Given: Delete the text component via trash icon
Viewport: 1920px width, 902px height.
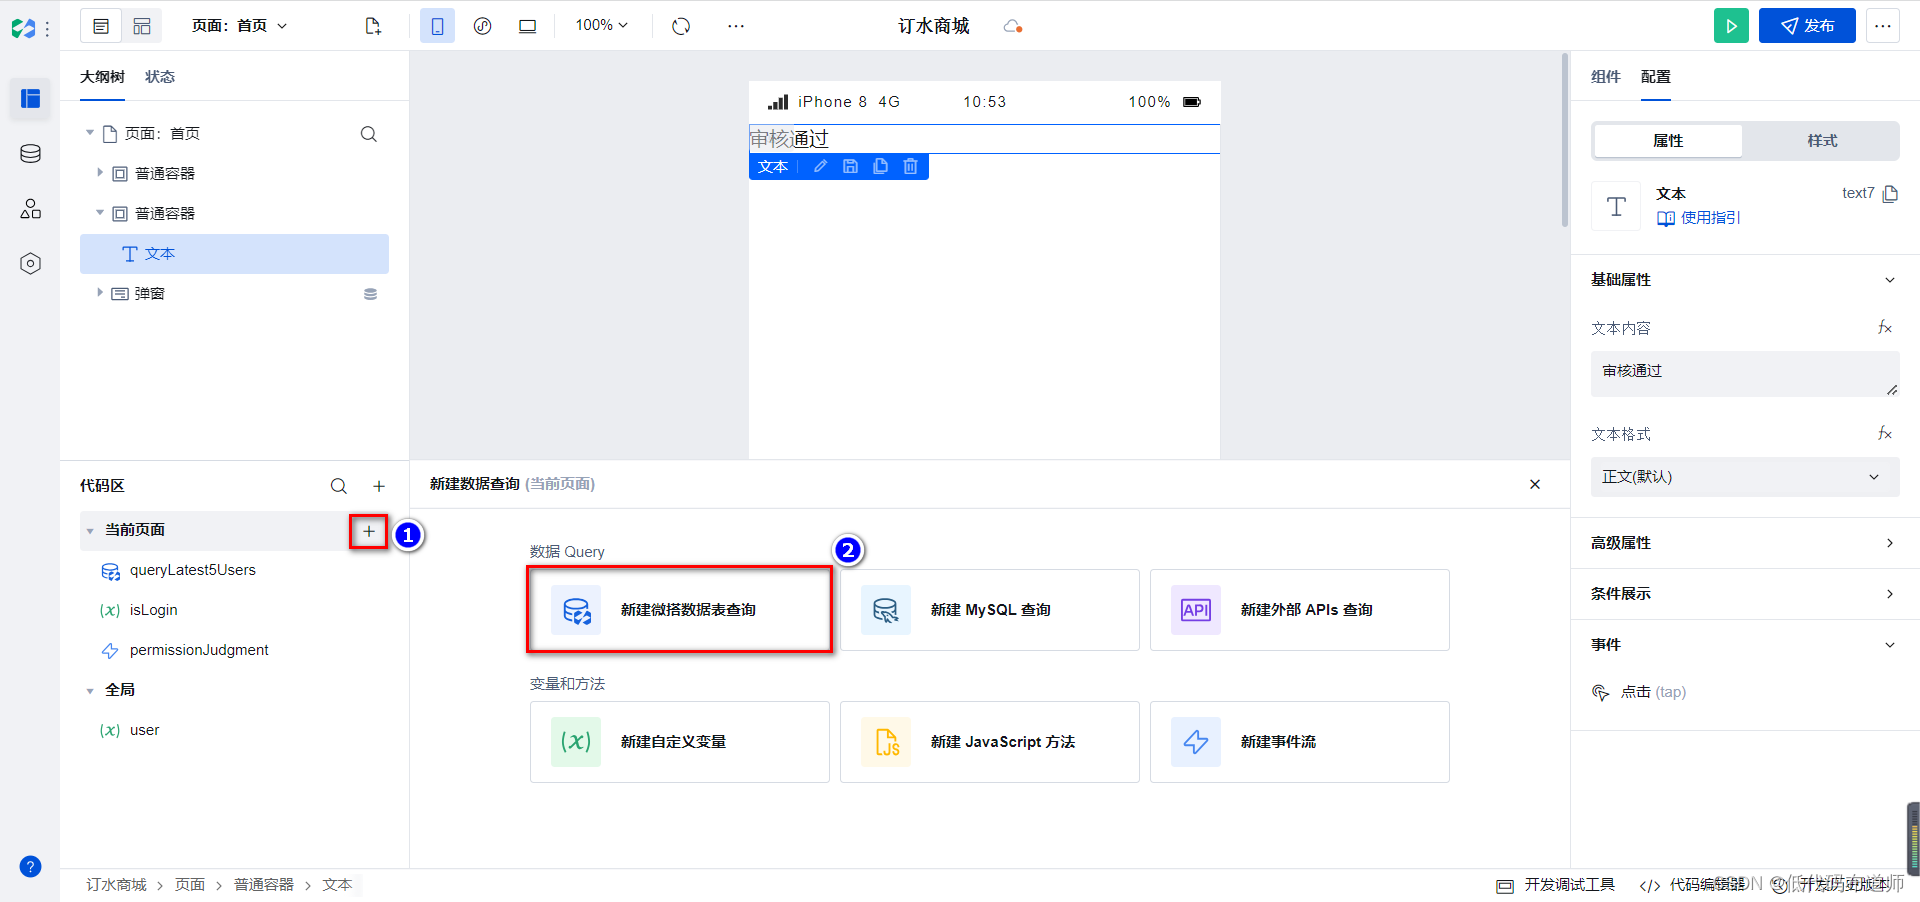Looking at the screenshot, I should (x=910, y=166).
